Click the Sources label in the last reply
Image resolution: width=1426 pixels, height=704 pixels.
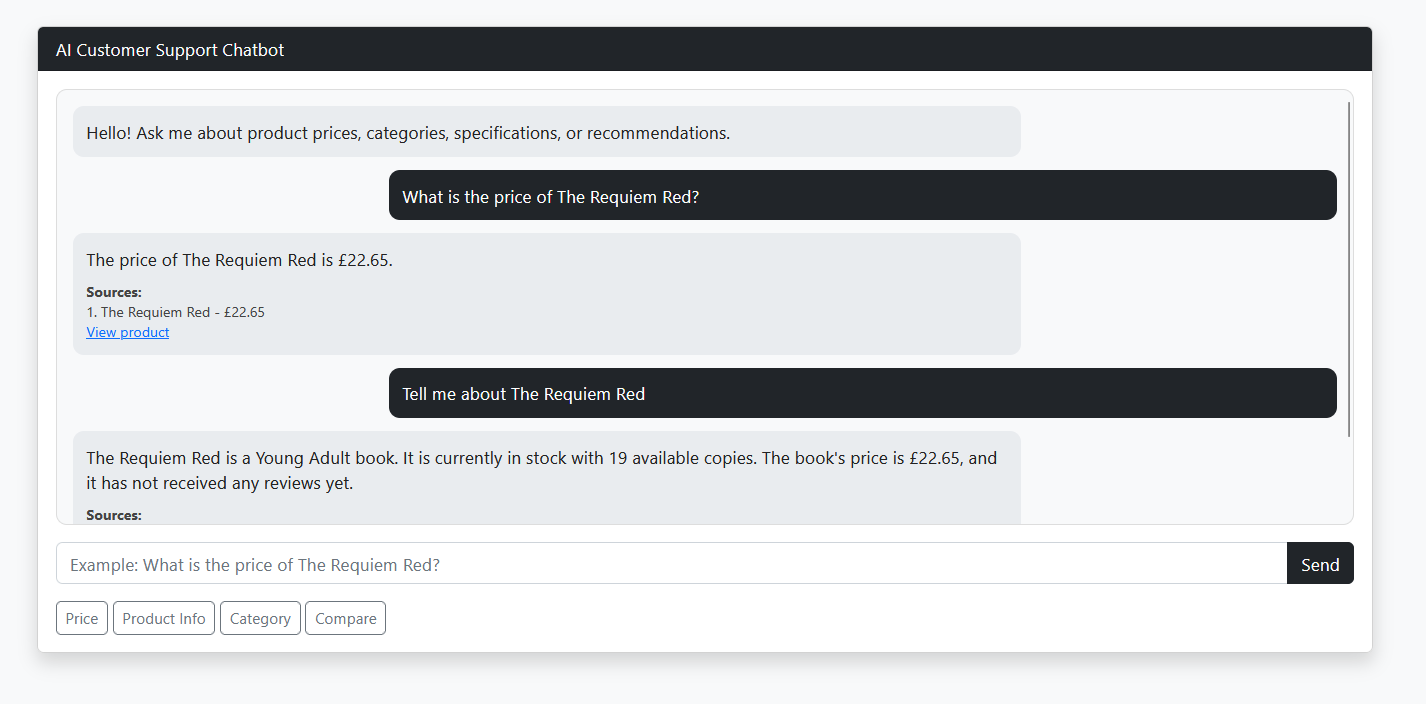[114, 515]
